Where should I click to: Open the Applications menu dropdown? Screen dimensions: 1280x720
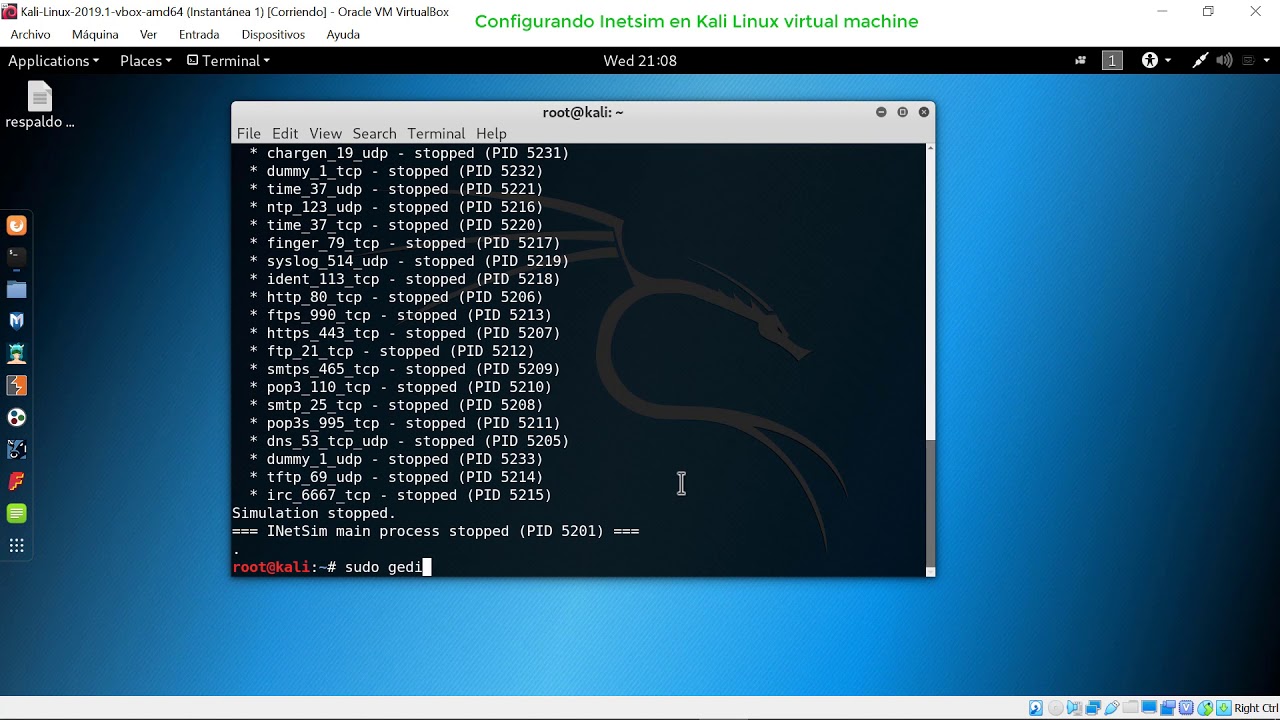(x=53, y=61)
